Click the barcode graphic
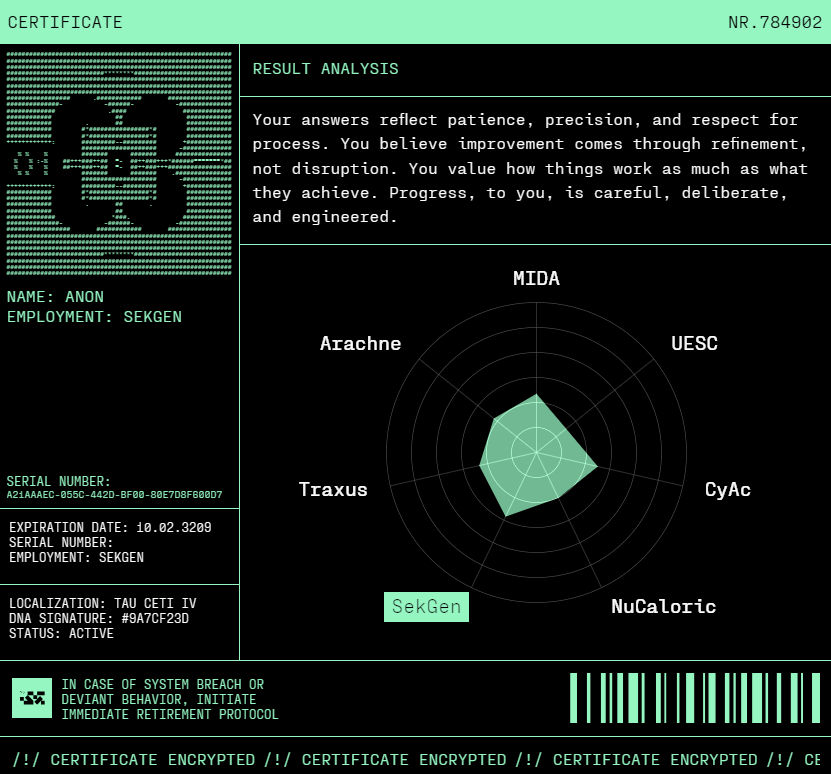 click(x=695, y=698)
